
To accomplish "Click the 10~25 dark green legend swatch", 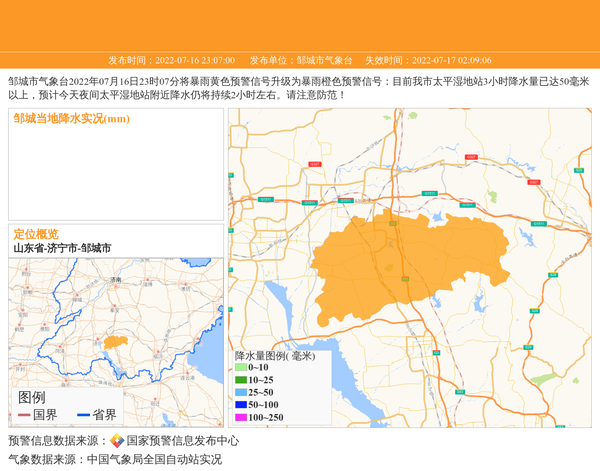I will click(241, 380).
